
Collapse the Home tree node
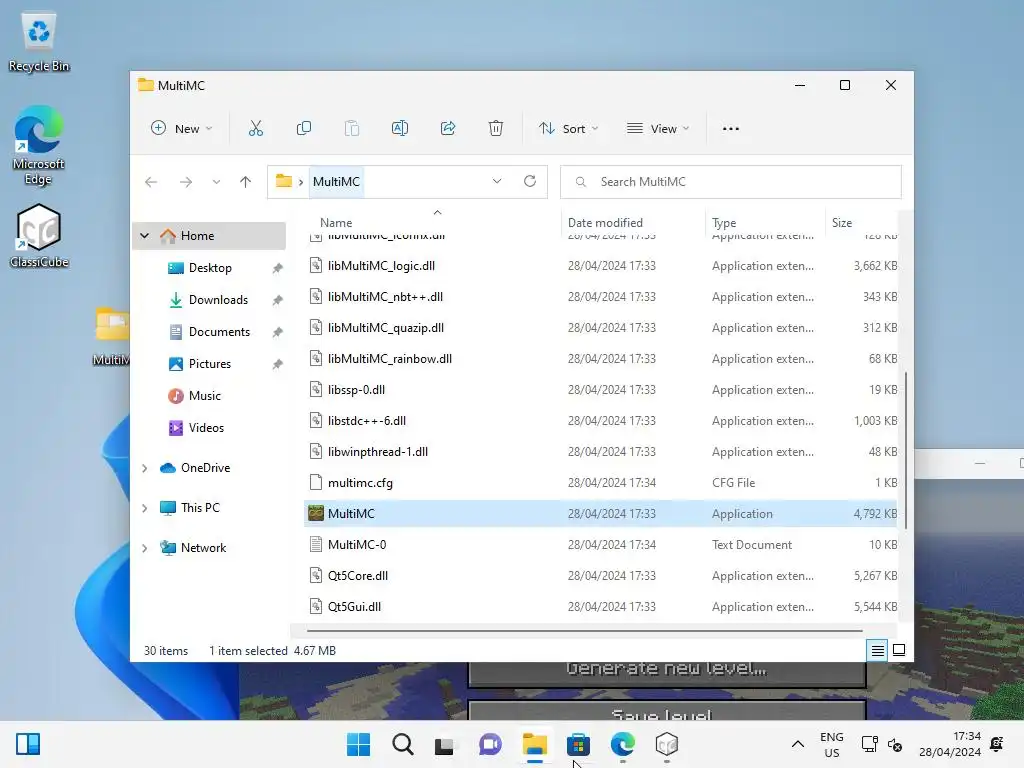144,236
